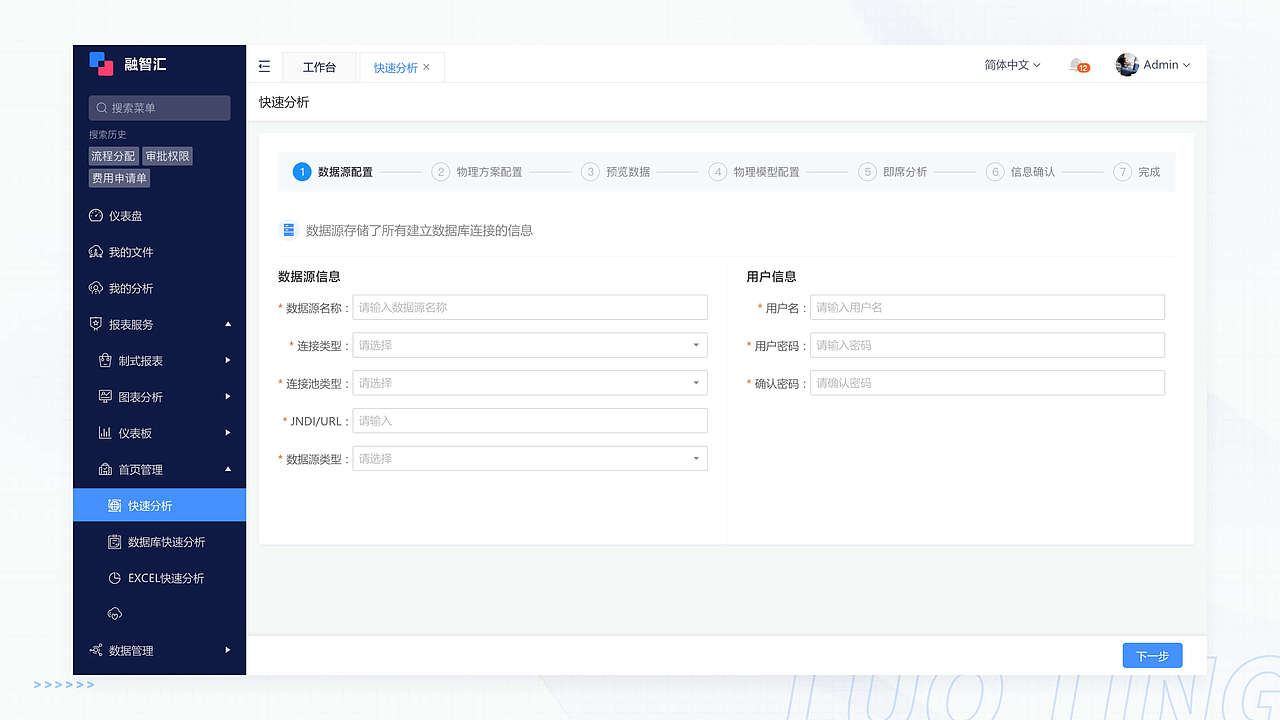Expand the 仪表板 submenu arrow

point(228,433)
